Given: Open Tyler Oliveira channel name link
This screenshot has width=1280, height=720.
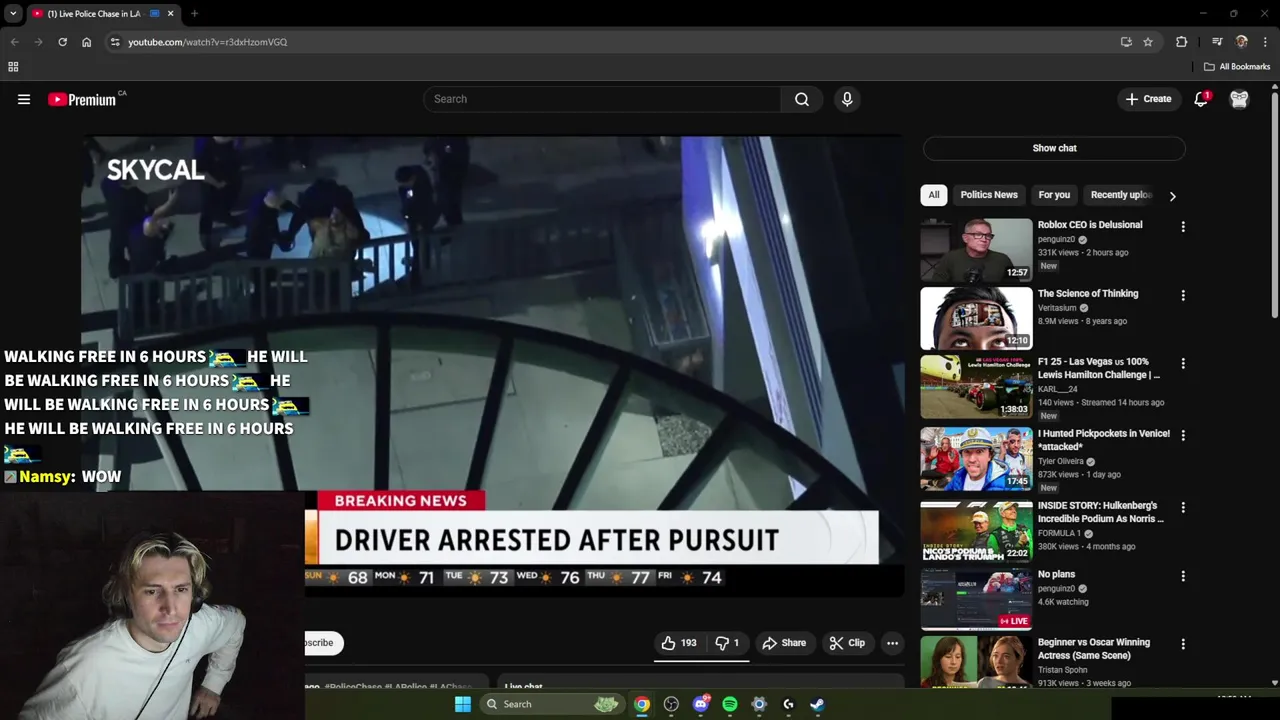Looking at the screenshot, I should (1061, 461).
